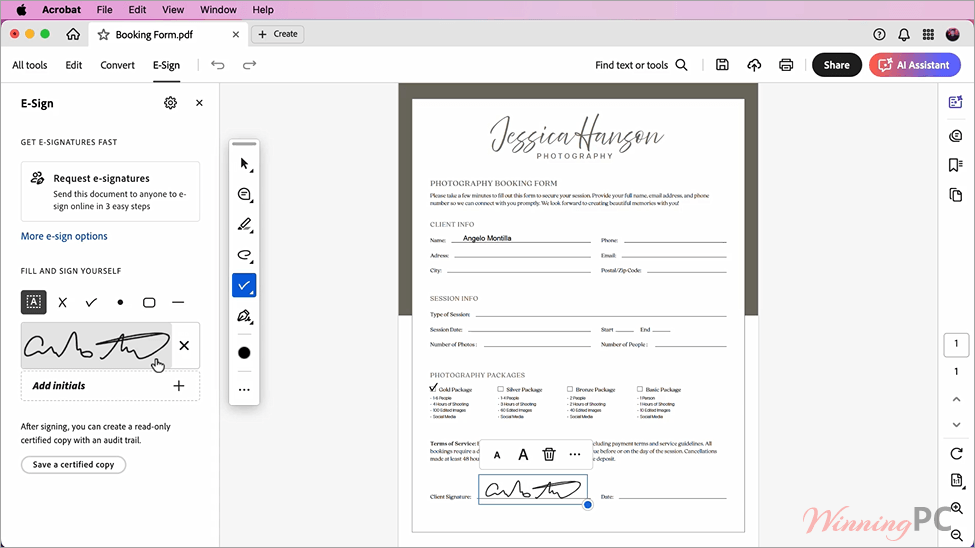Screen dimensions: 975x548
Task: Open the user profile avatar
Action: [953, 35]
